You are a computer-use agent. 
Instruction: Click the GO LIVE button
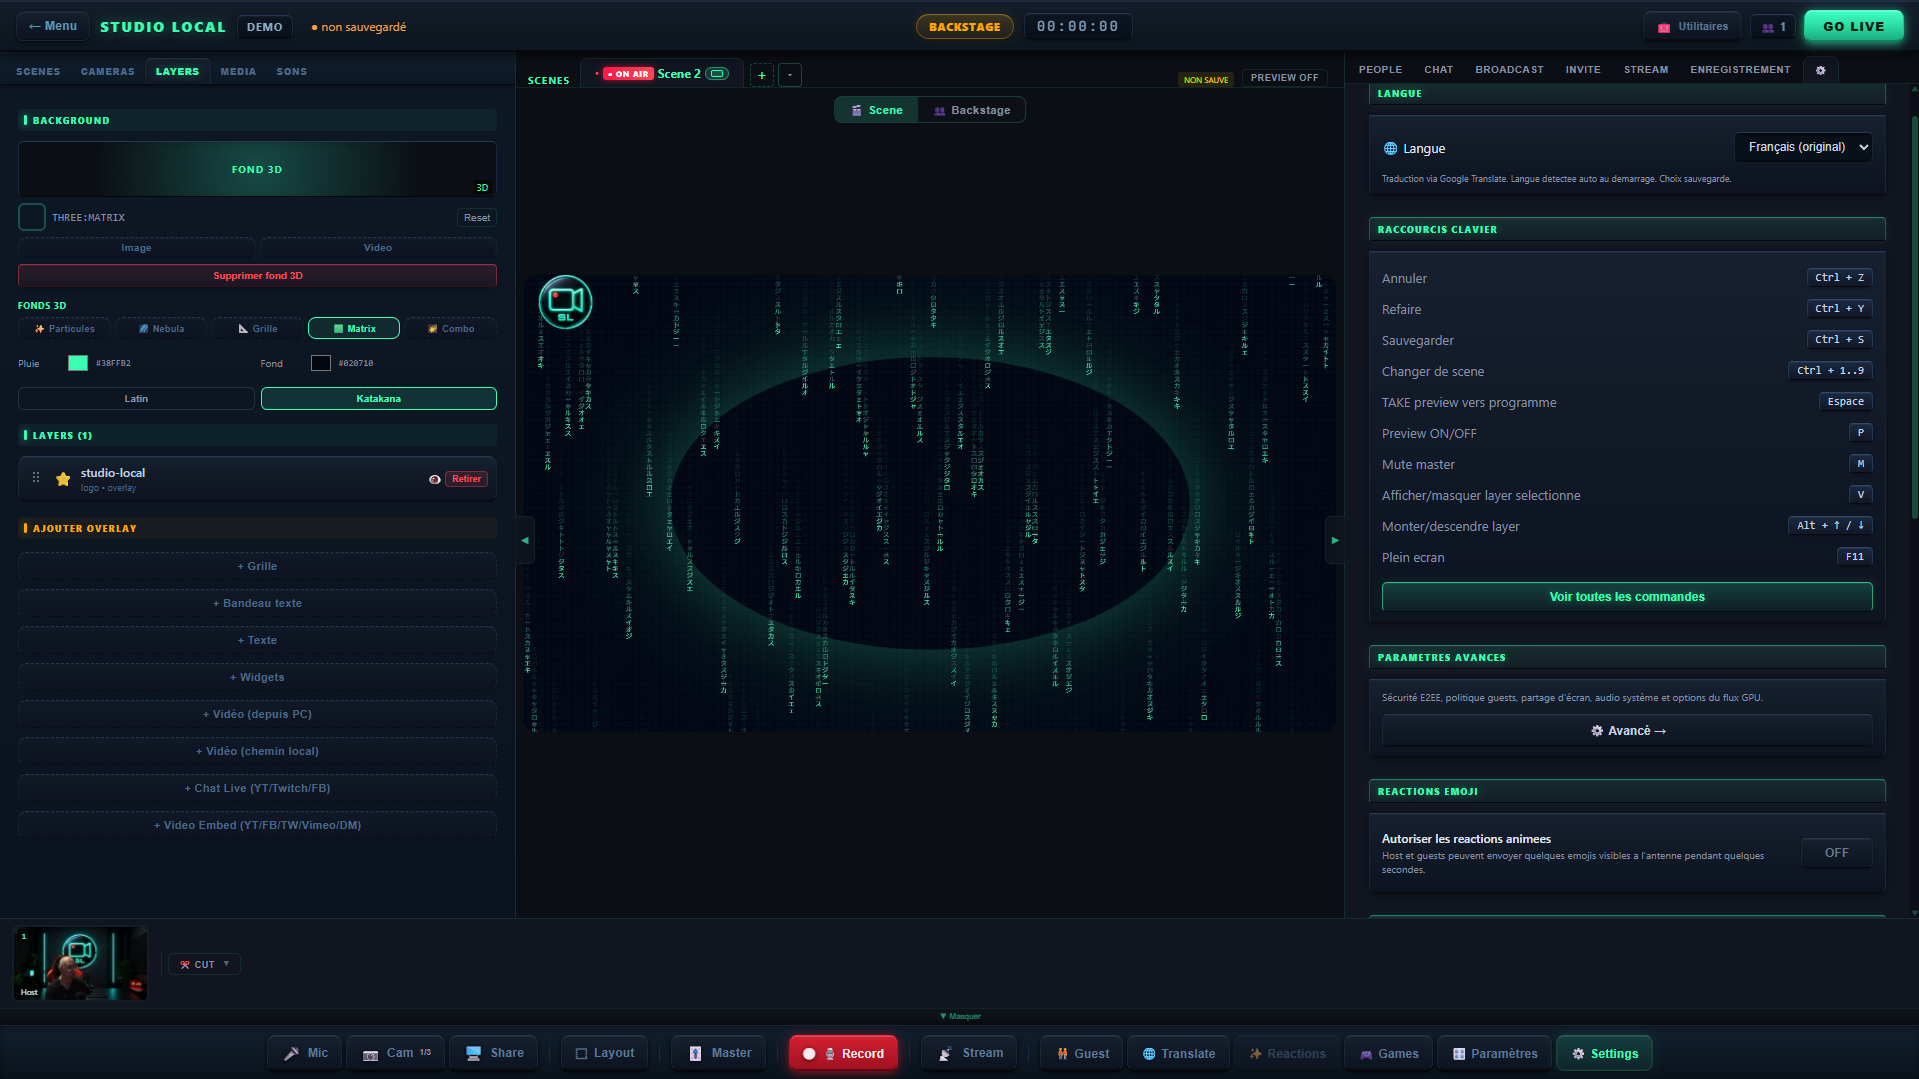coord(1853,27)
